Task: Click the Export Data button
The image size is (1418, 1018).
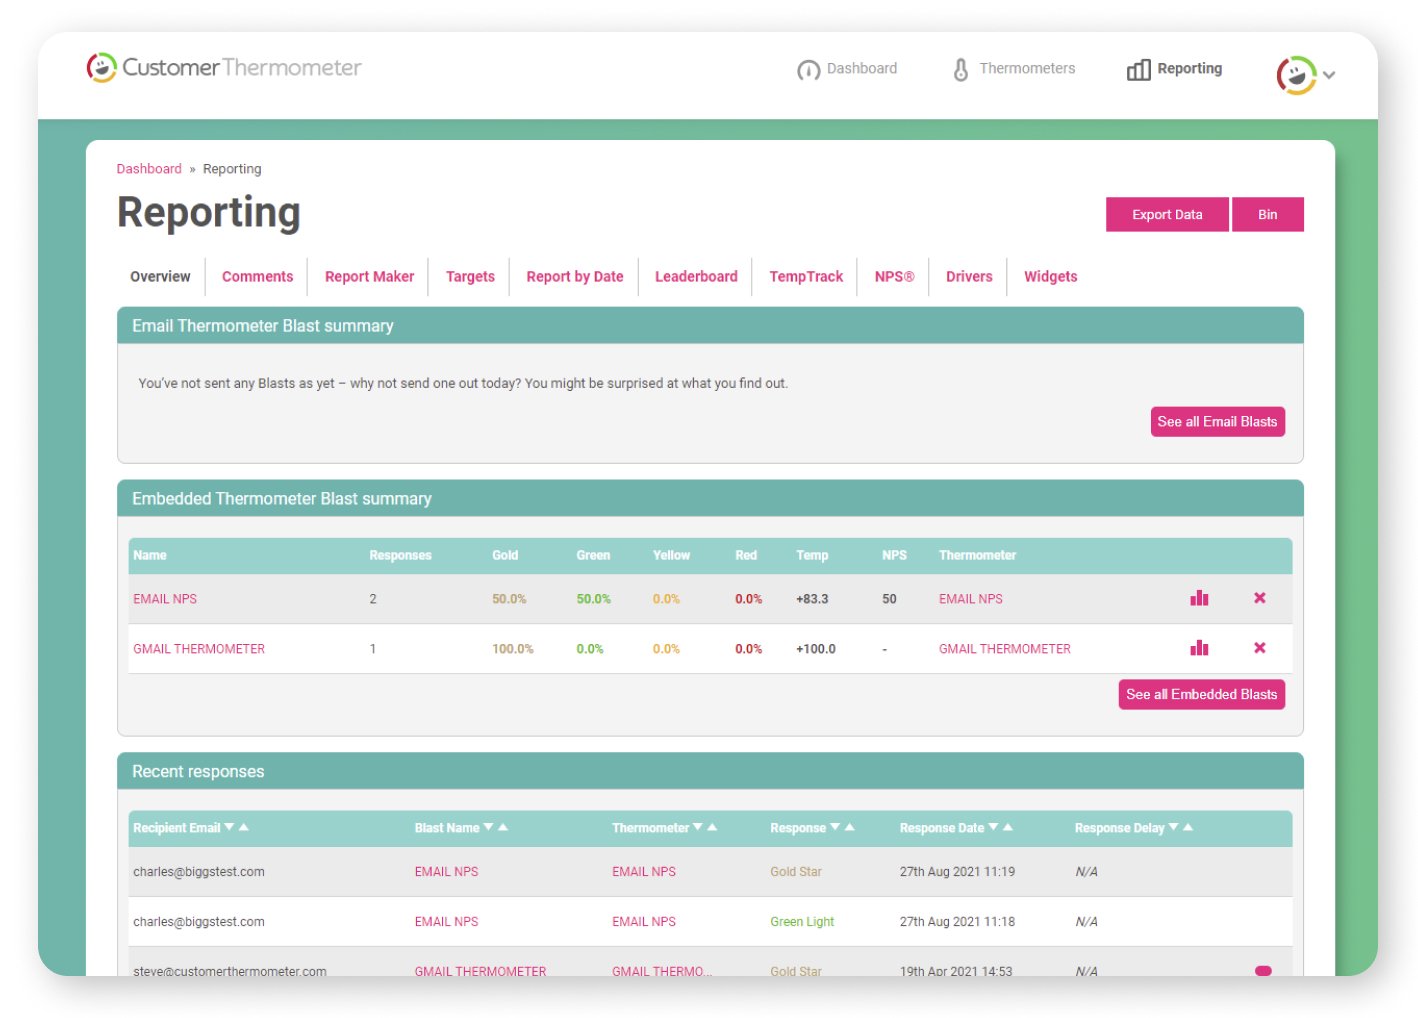Action: 1167,214
